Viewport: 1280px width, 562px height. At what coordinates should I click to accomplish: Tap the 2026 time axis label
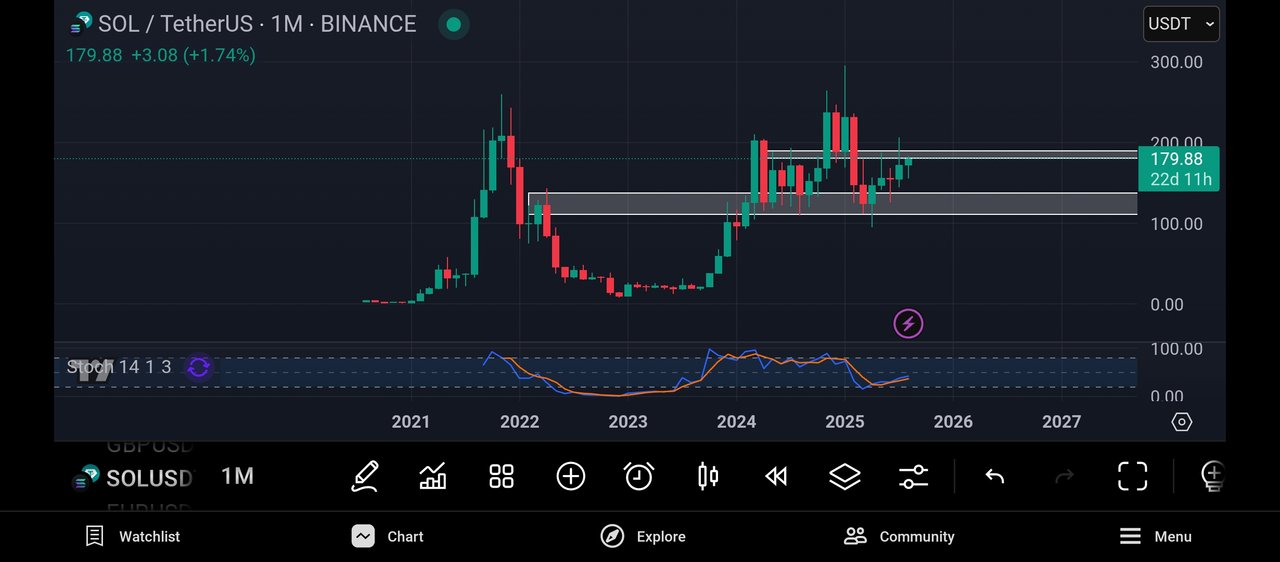(x=953, y=422)
